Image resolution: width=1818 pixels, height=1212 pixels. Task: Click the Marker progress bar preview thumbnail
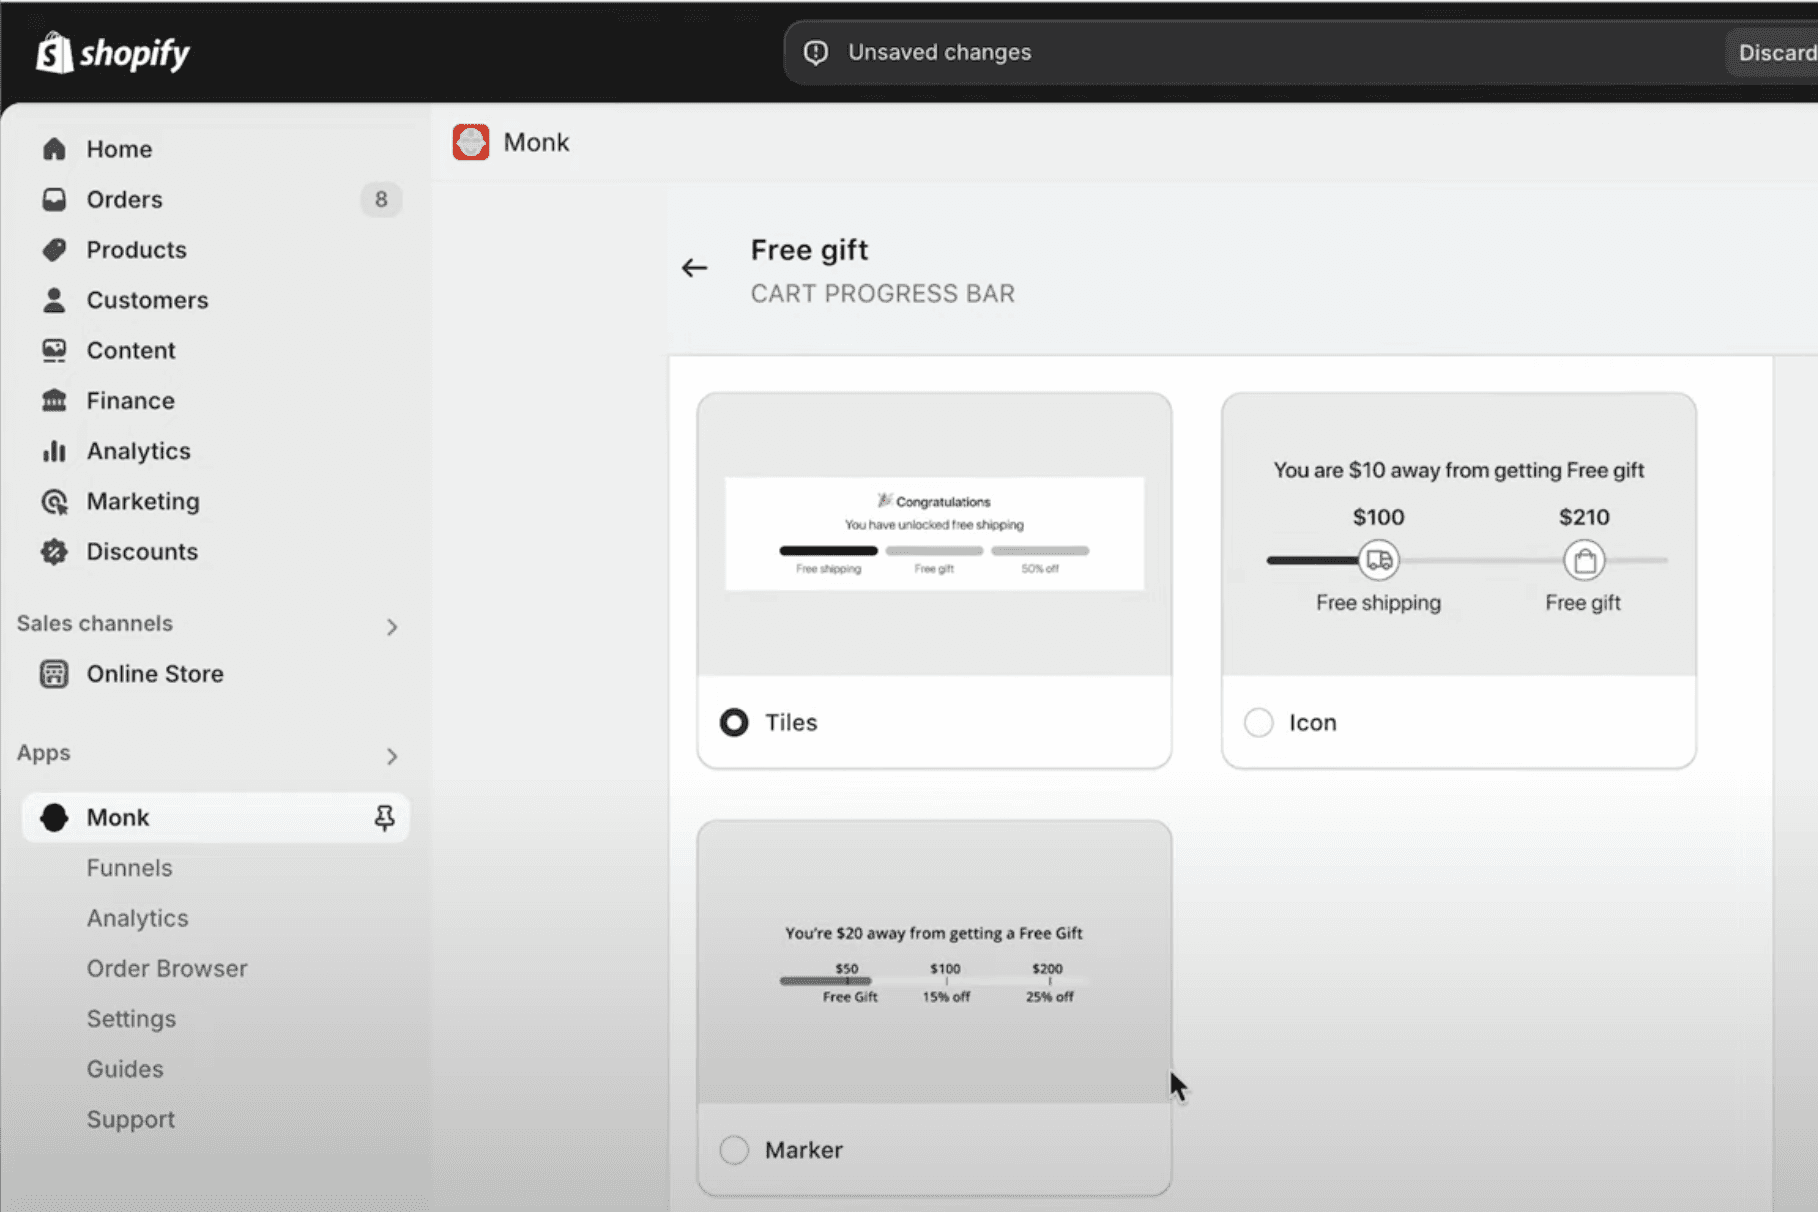934,962
